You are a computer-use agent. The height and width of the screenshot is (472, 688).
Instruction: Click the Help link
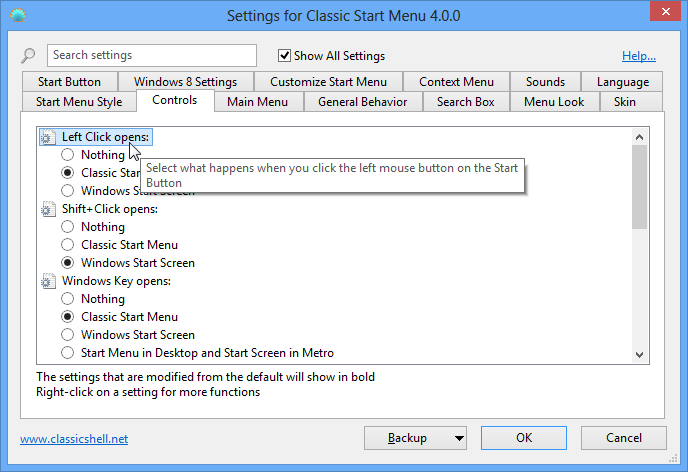(x=638, y=56)
